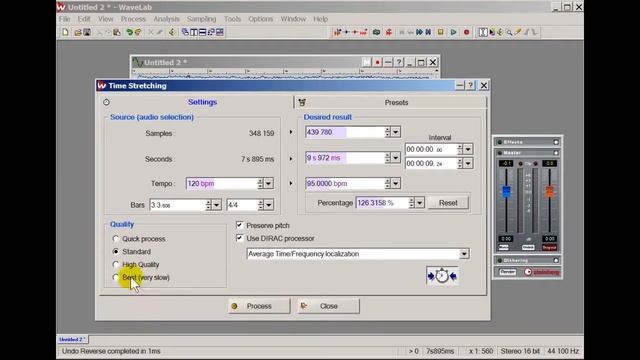Click the Interval end time 00:00:09 field
This screenshot has width=640, height=360.
(431, 164)
